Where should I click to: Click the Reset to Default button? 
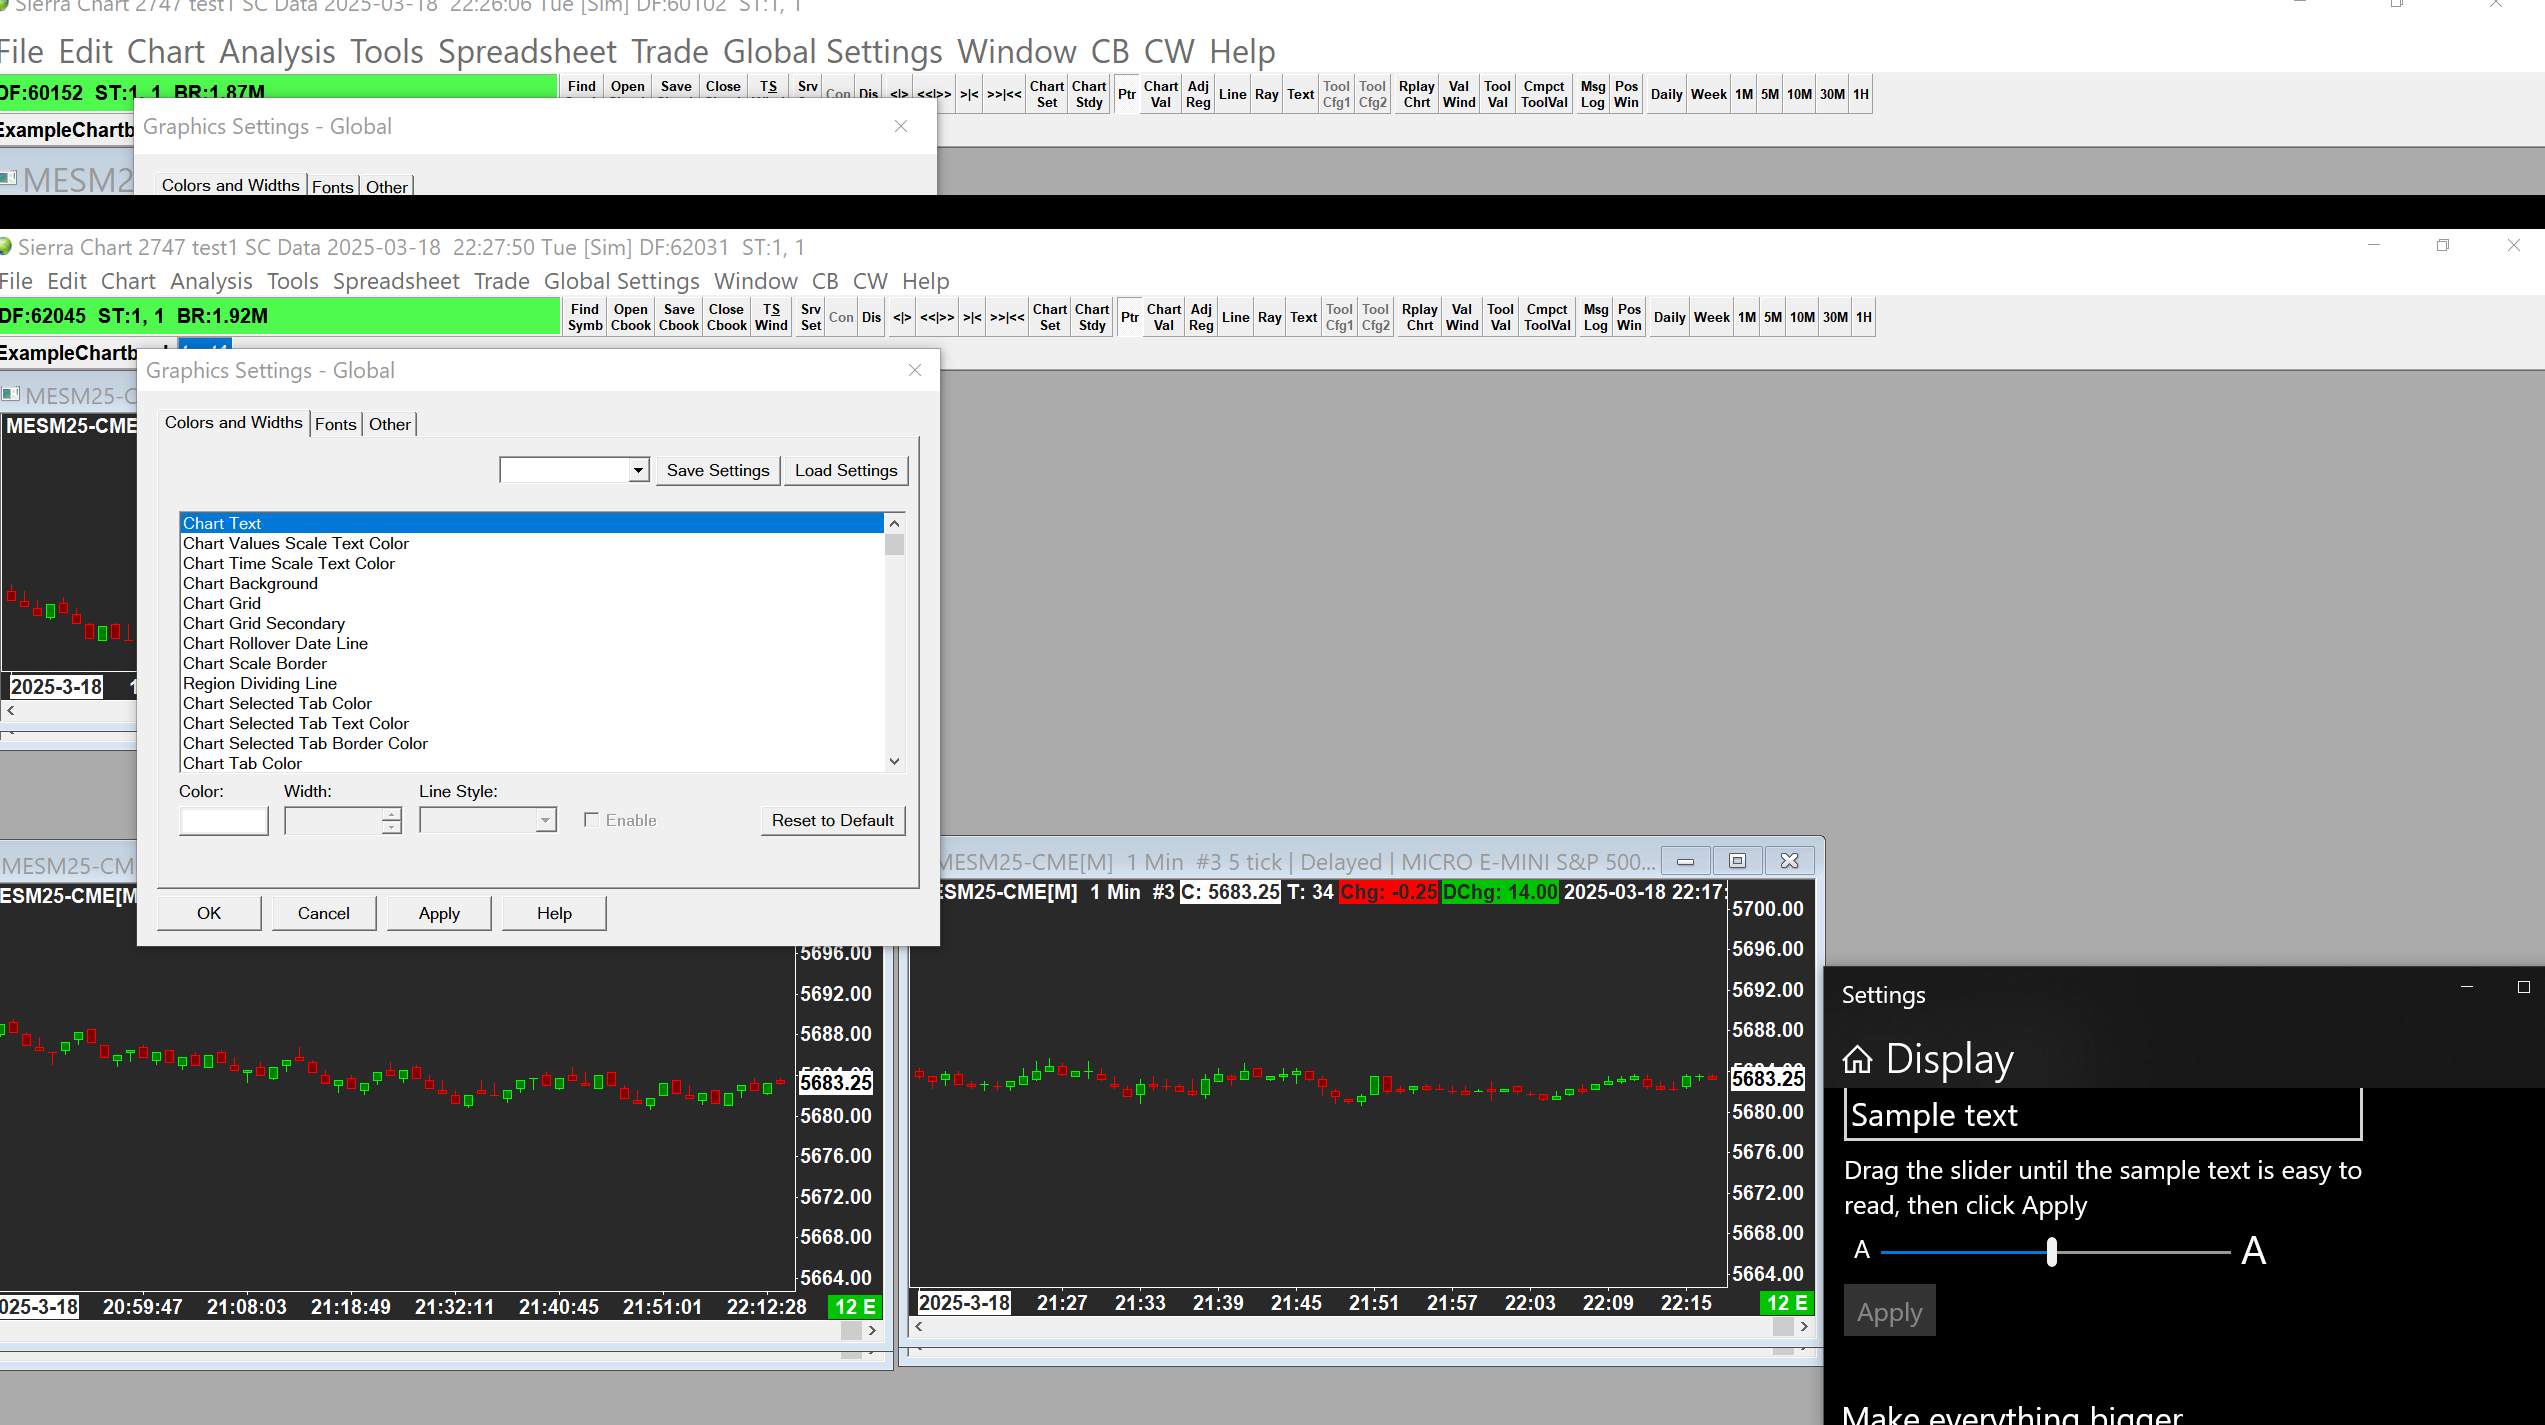[x=832, y=820]
